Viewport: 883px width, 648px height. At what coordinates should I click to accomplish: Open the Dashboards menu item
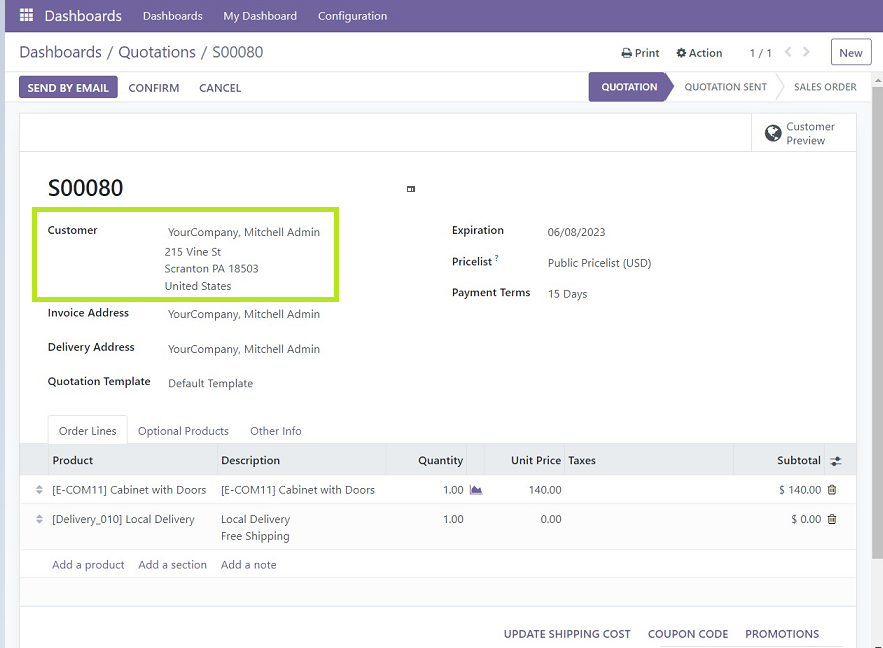point(172,16)
